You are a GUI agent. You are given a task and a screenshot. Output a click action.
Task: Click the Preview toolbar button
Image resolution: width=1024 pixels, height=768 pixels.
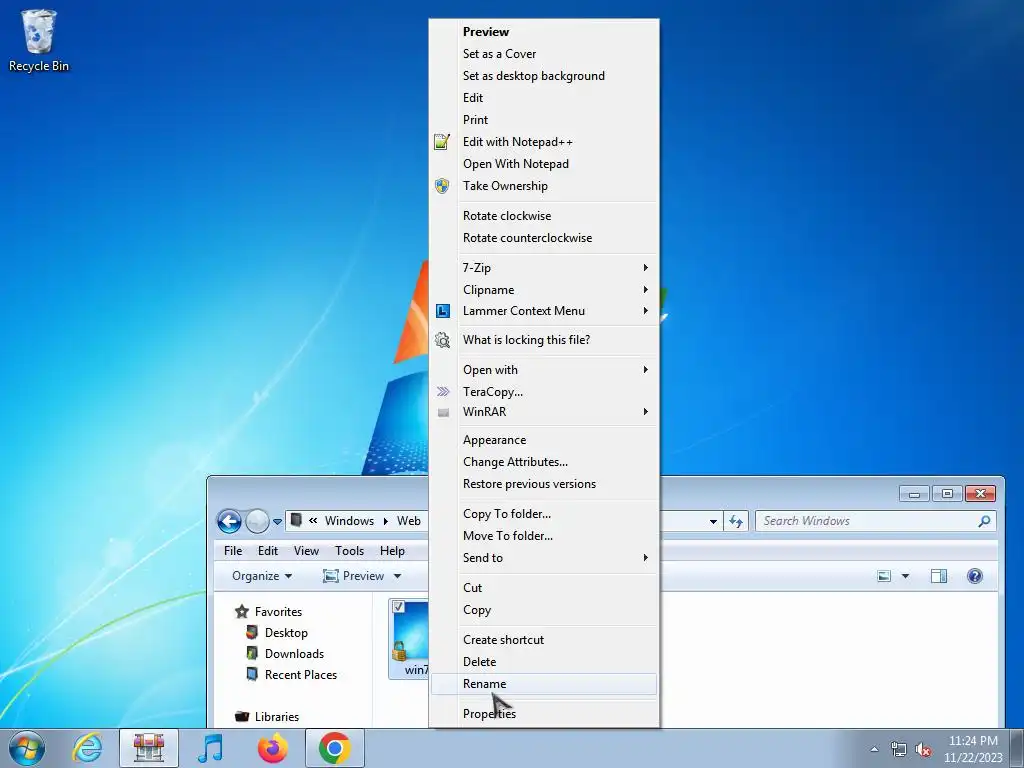[353, 576]
